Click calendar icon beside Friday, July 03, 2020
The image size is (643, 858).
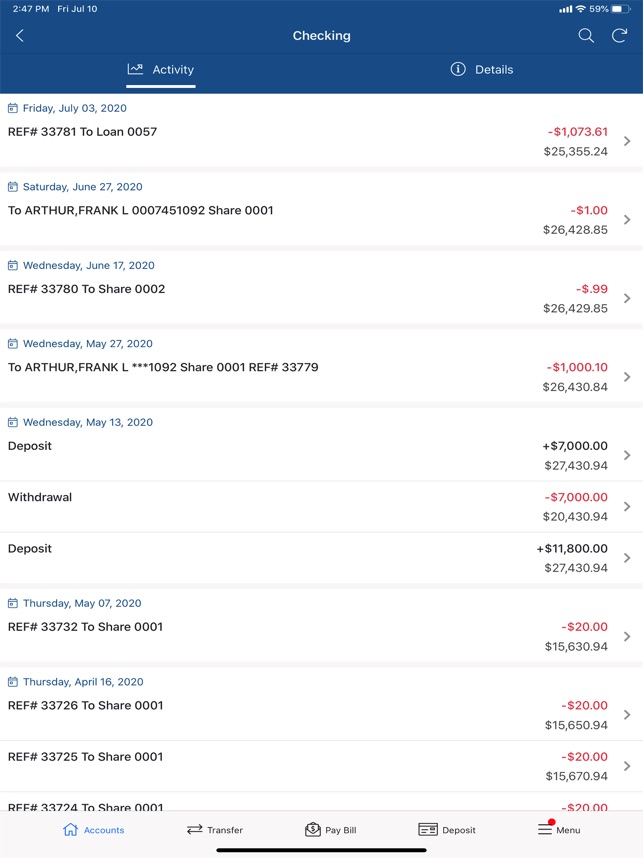point(13,108)
